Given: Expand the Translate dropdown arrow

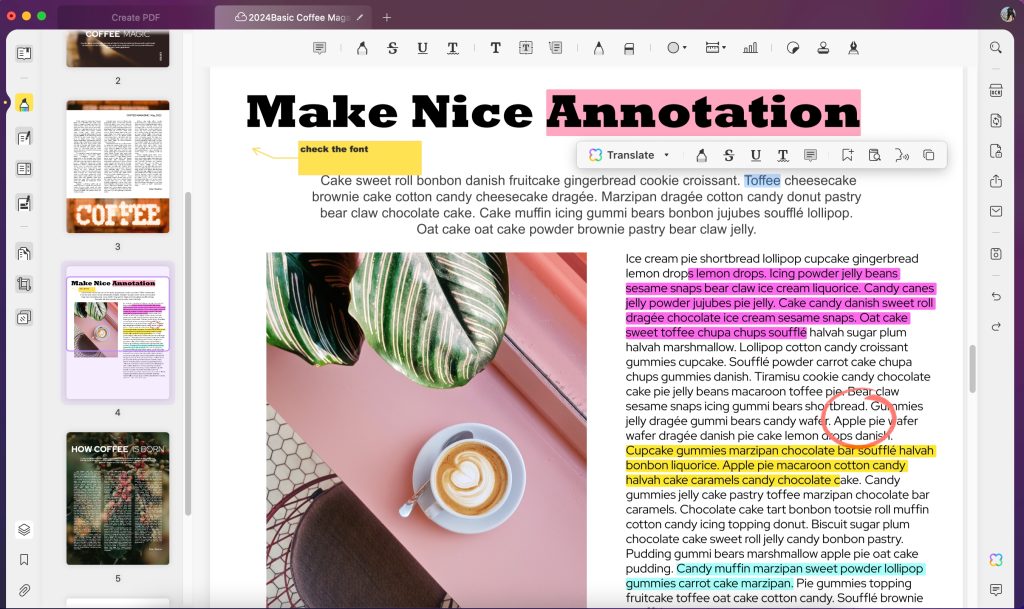Looking at the screenshot, I should click(667, 155).
